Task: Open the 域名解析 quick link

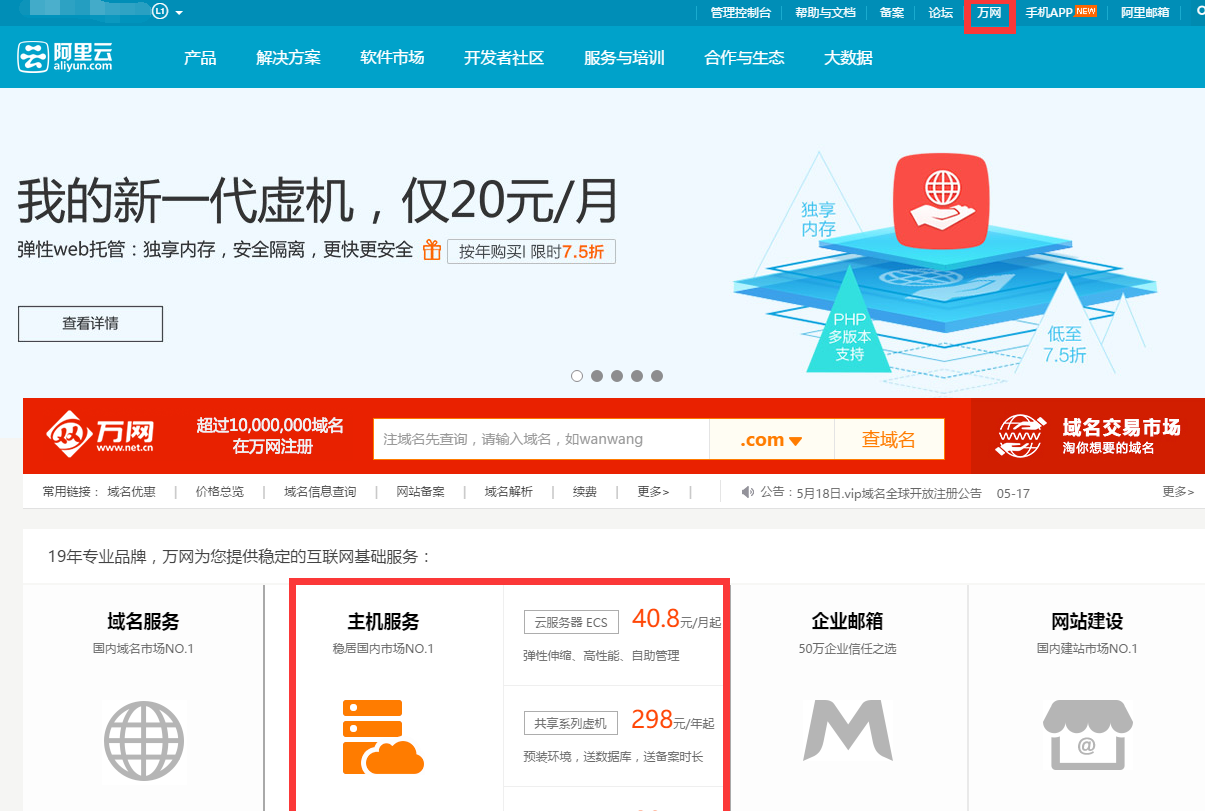Action: click(509, 492)
